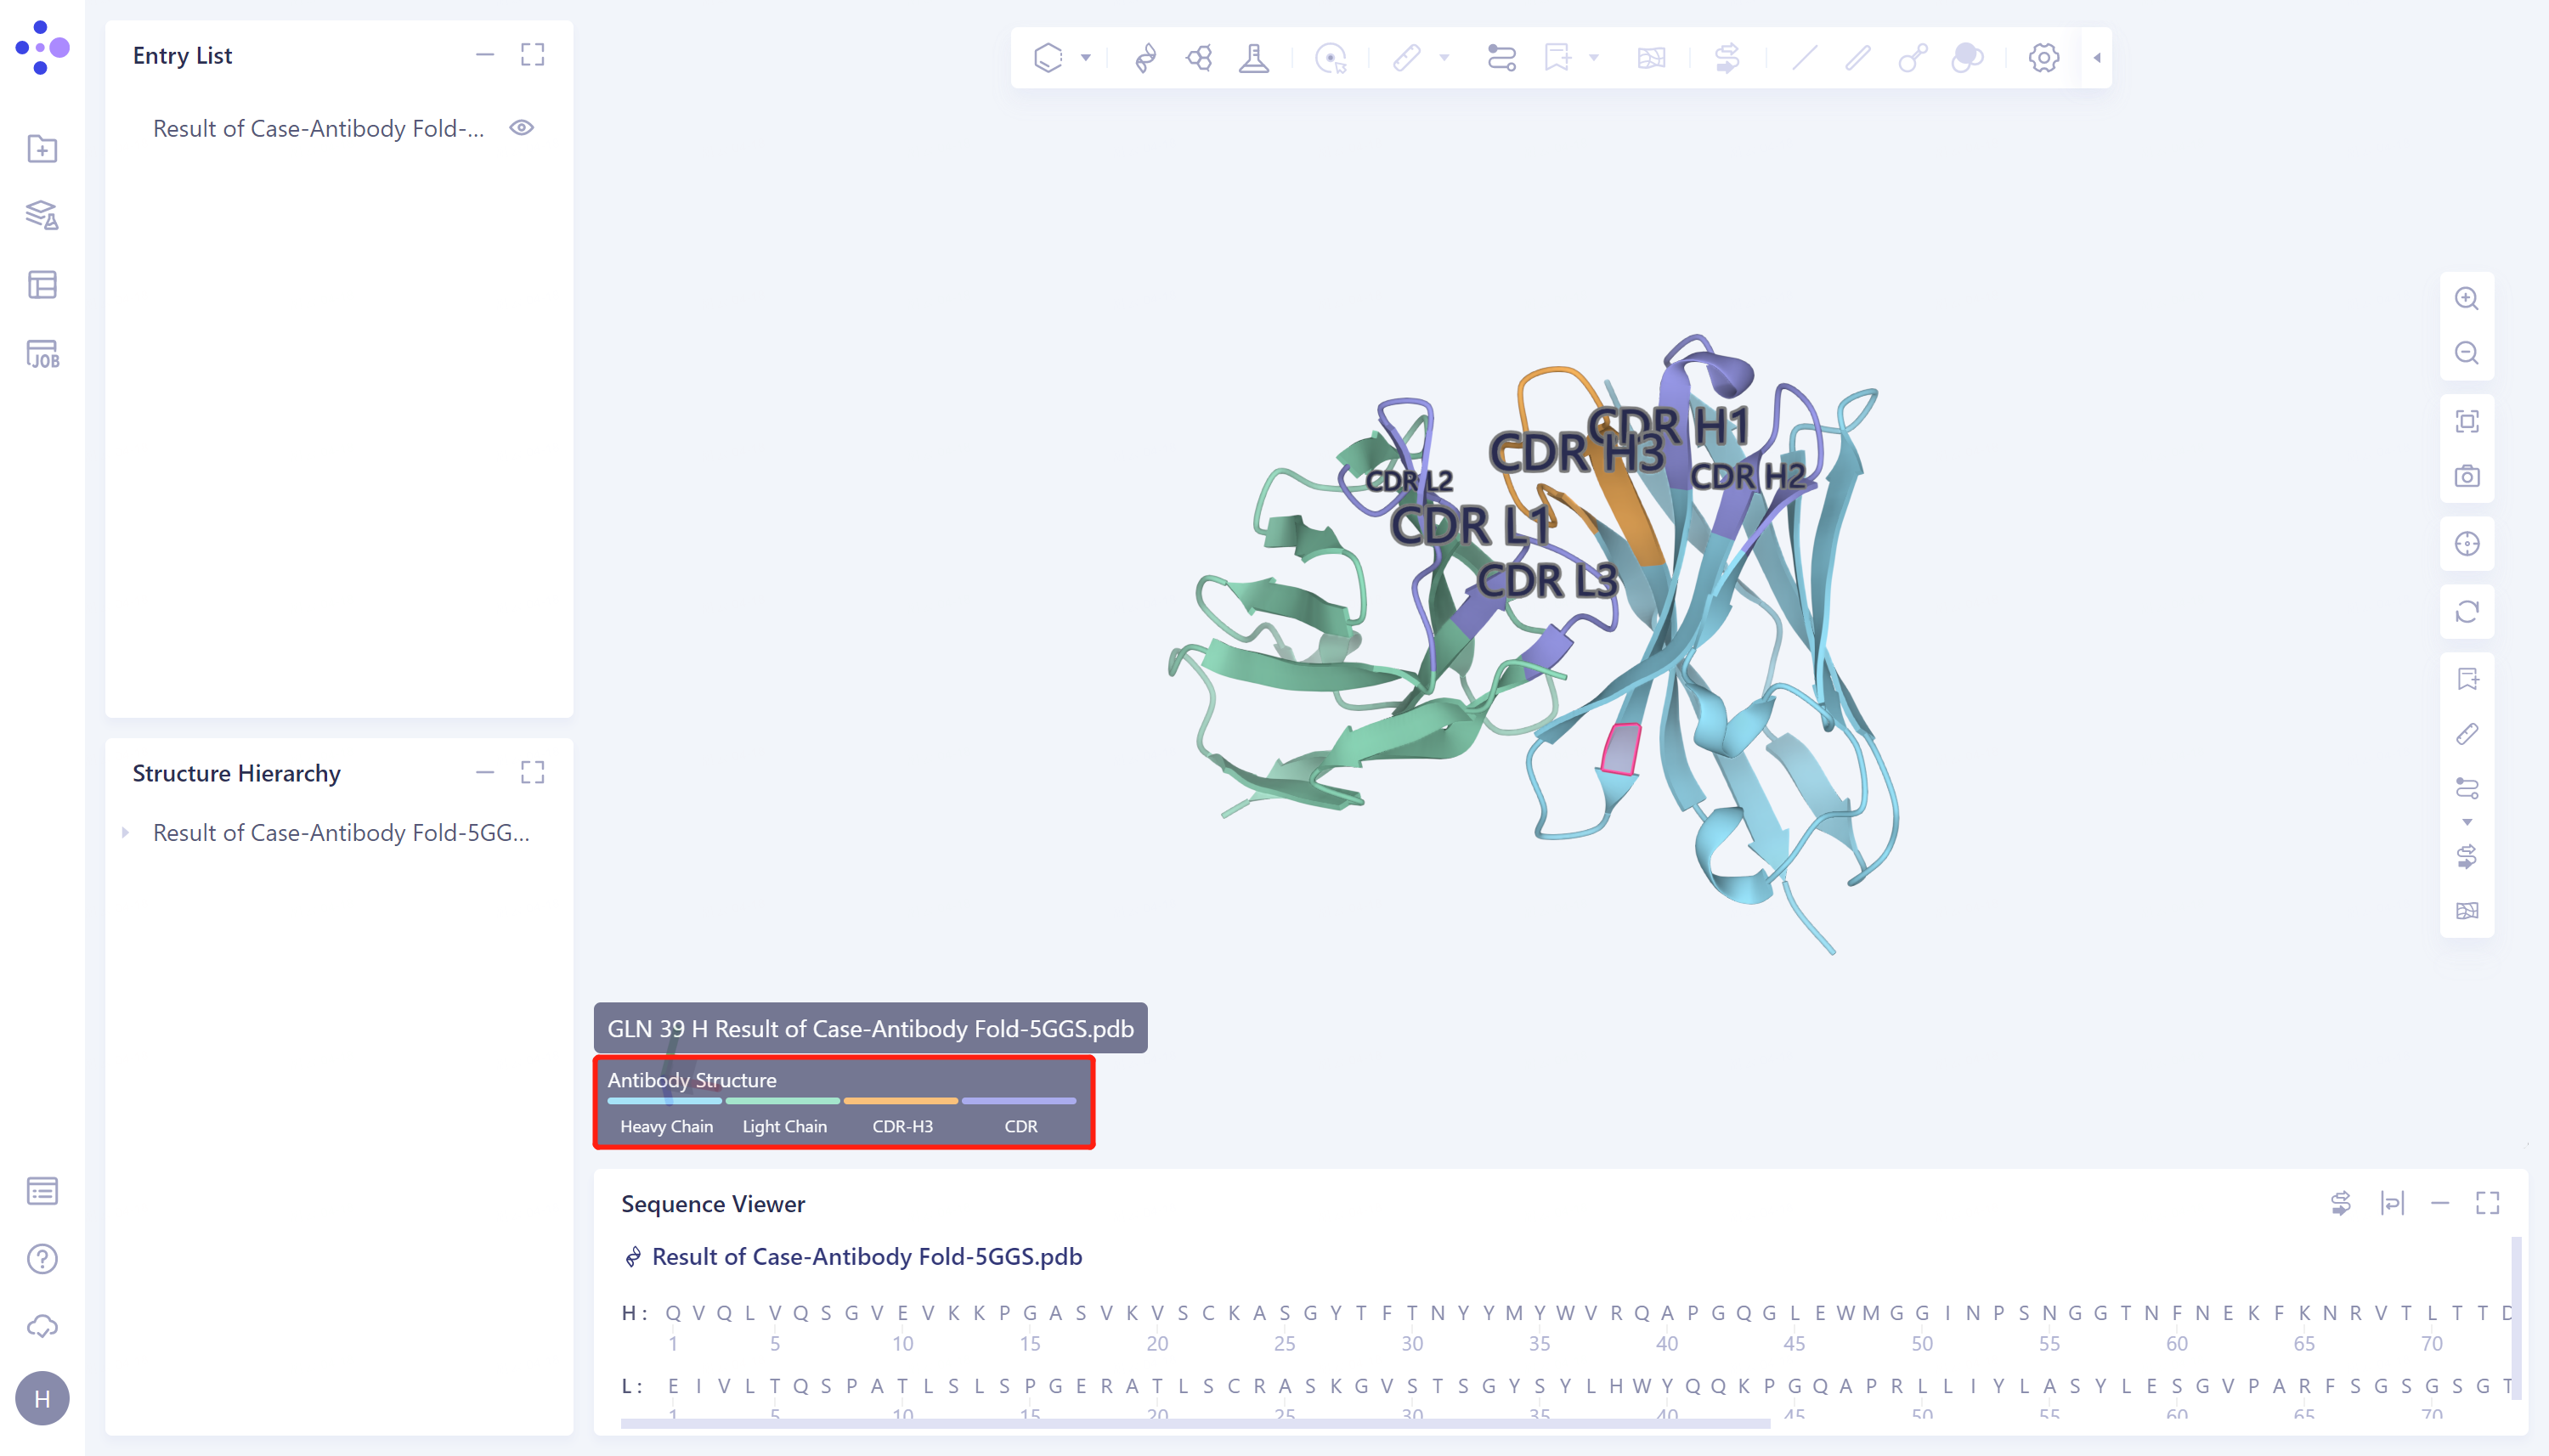Maximize the Entry List panel

533,55
